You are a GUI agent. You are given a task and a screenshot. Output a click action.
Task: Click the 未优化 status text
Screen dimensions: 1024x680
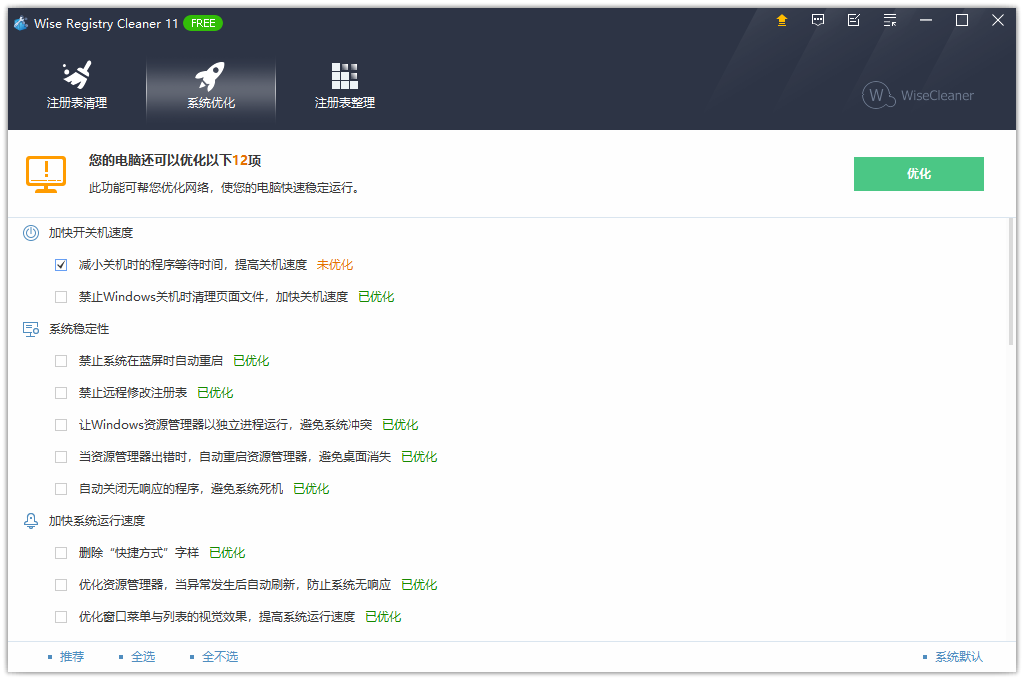tap(335, 265)
